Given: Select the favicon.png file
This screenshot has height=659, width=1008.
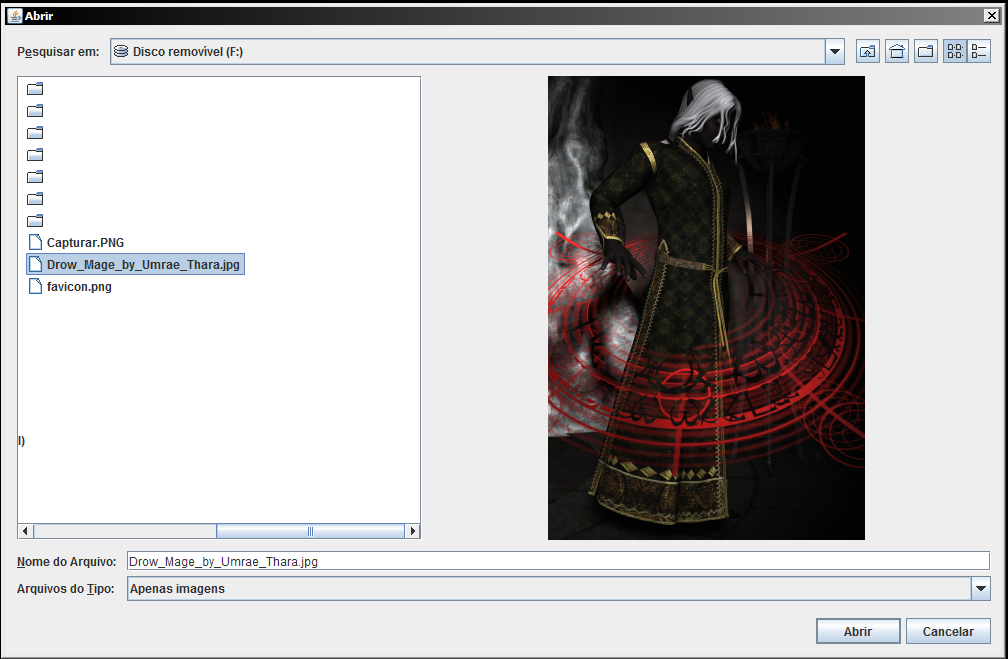Looking at the screenshot, I should pyautogui.click(x=71, y=287).
